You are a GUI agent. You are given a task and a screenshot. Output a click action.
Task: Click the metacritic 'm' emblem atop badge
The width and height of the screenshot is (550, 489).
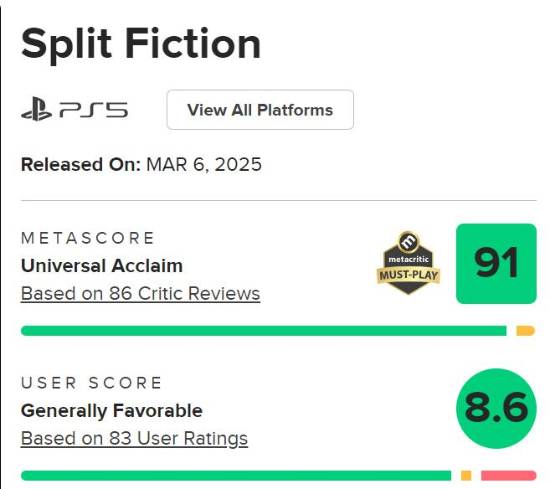pos(408,241)
